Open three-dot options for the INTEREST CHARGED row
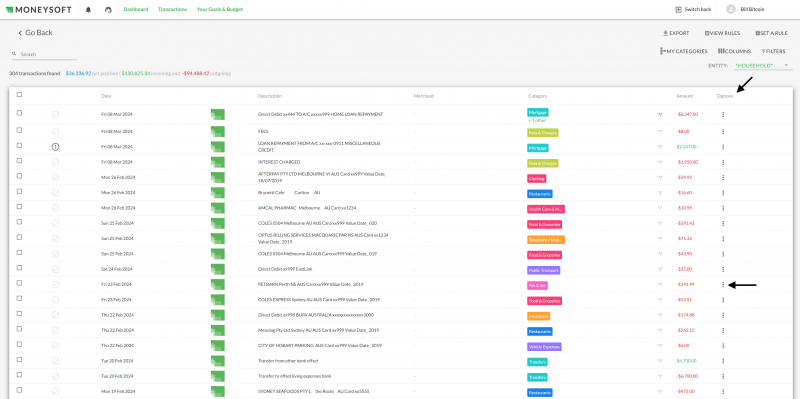This screenshot has height=399, width=800. pyautogui.click(x=723, y=162)
